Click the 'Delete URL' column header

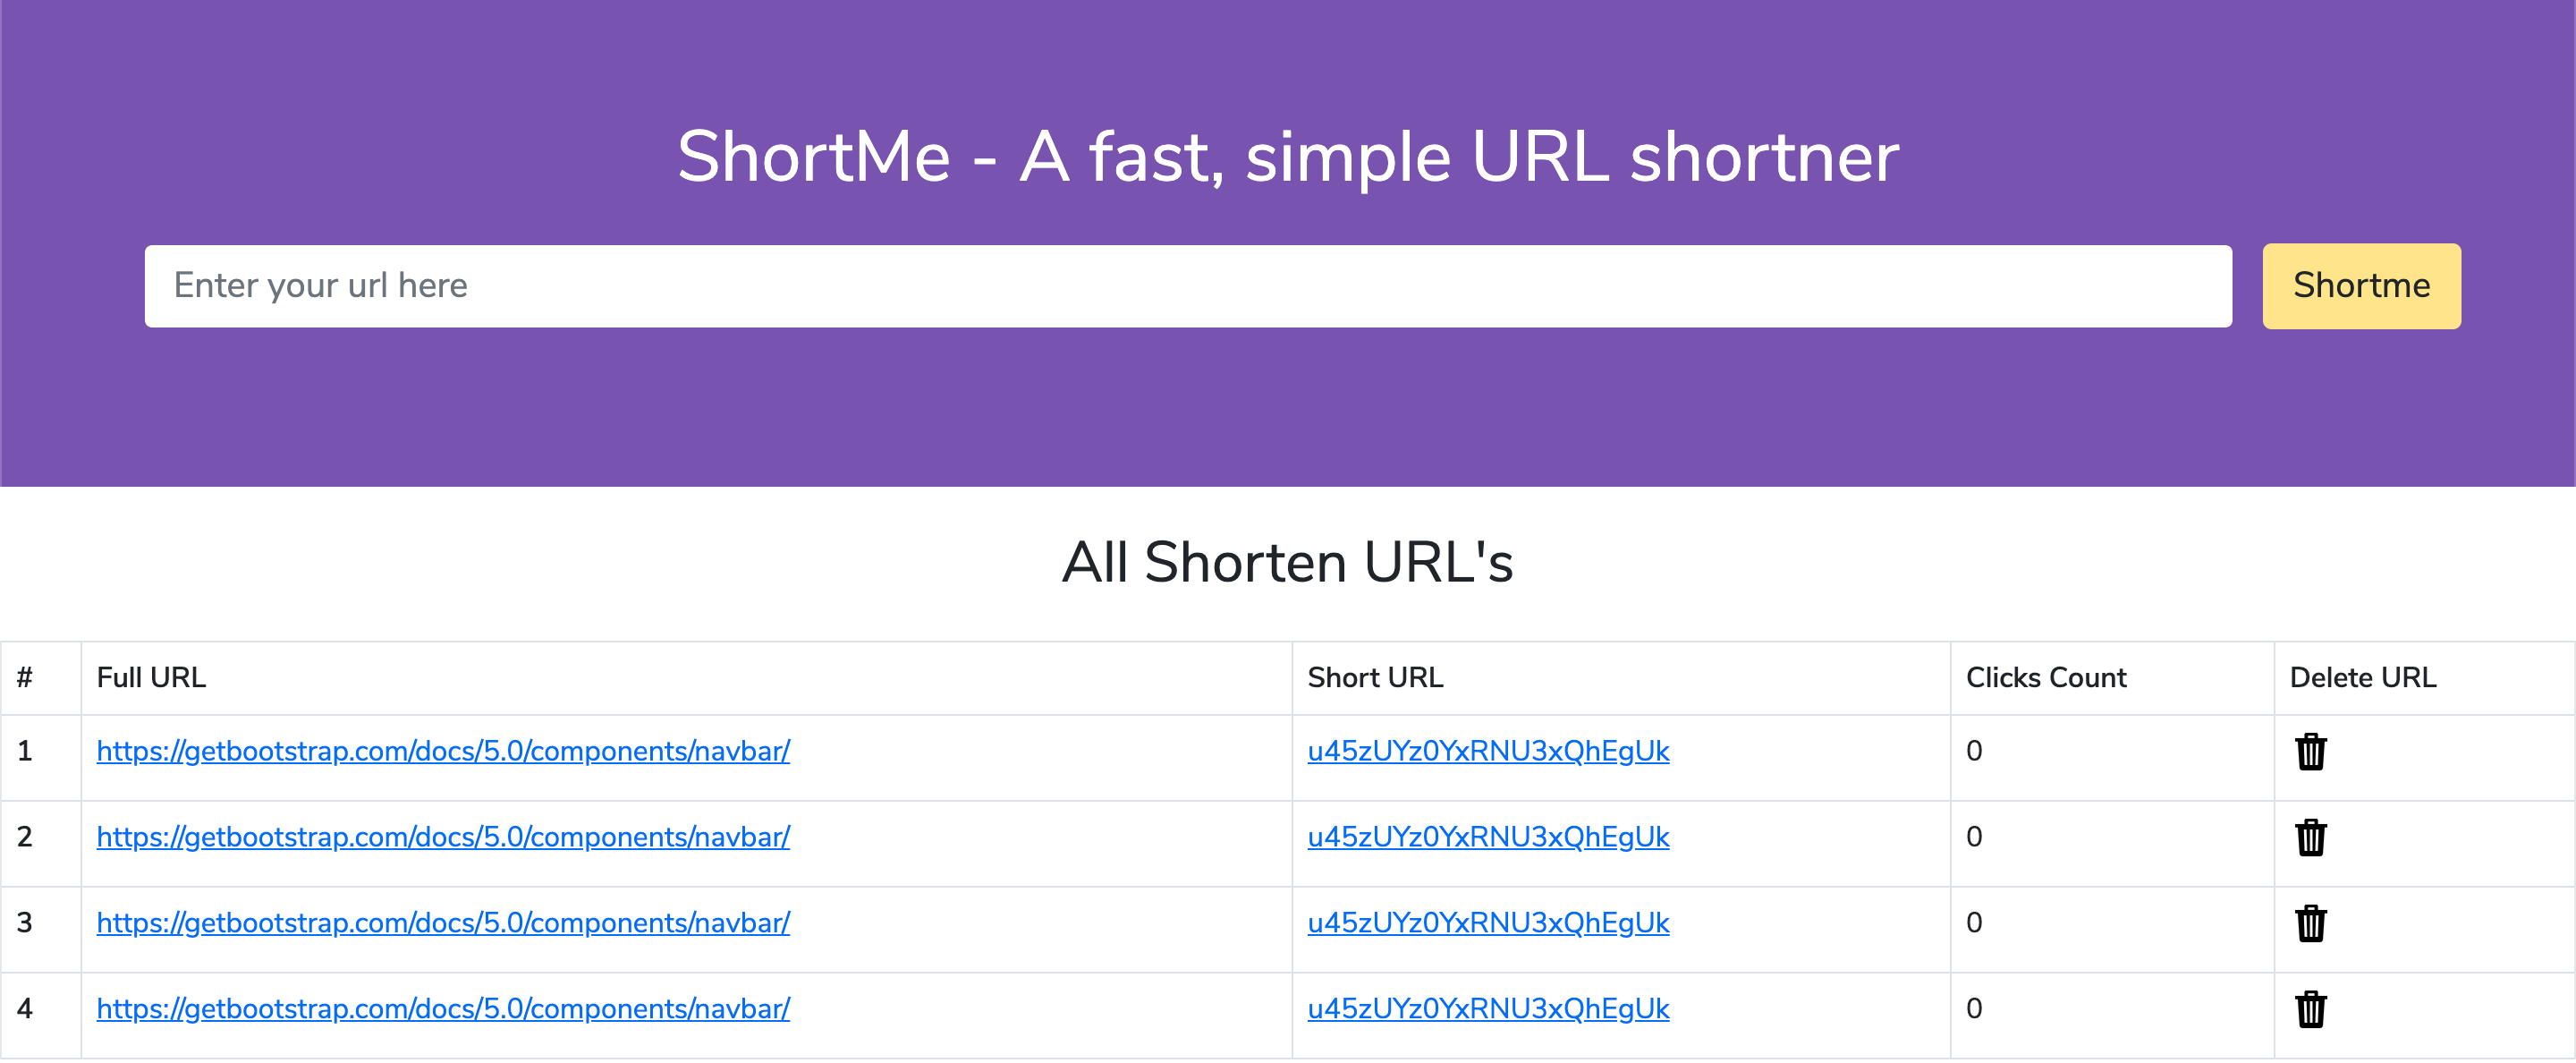pyautogui.click(x=2363, y=678)
